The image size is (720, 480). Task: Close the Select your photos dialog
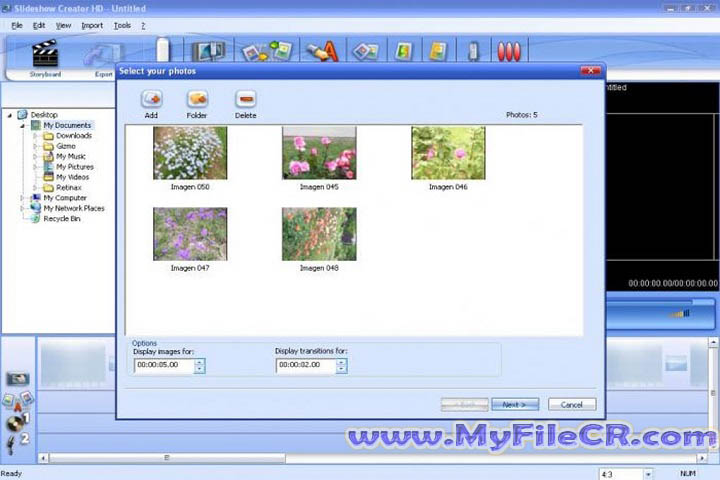(x=591, y=70)
